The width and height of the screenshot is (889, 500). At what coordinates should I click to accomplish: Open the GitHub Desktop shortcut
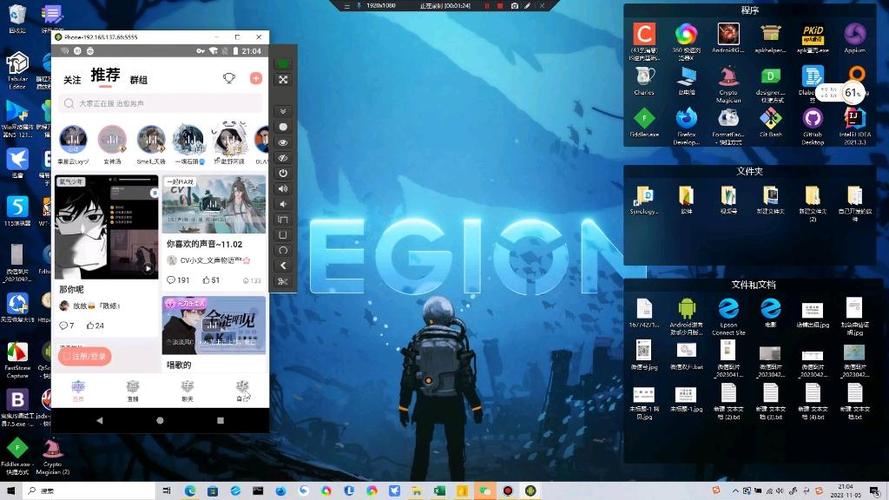[x=812, y=126]
